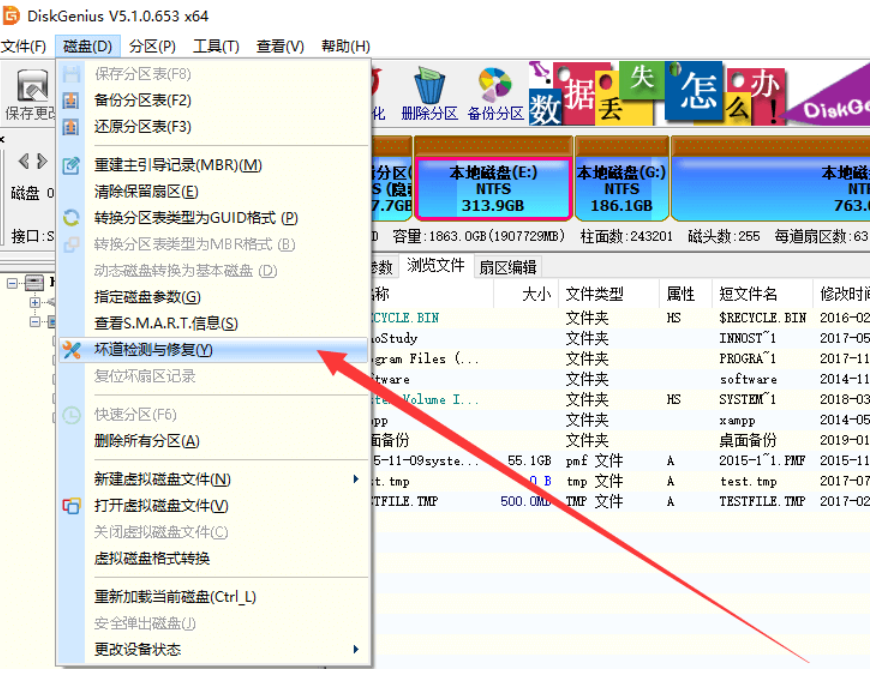Select 备份分区表(F2) menu entry
Viewport: 870px width, 678px height.
[214, 100]
